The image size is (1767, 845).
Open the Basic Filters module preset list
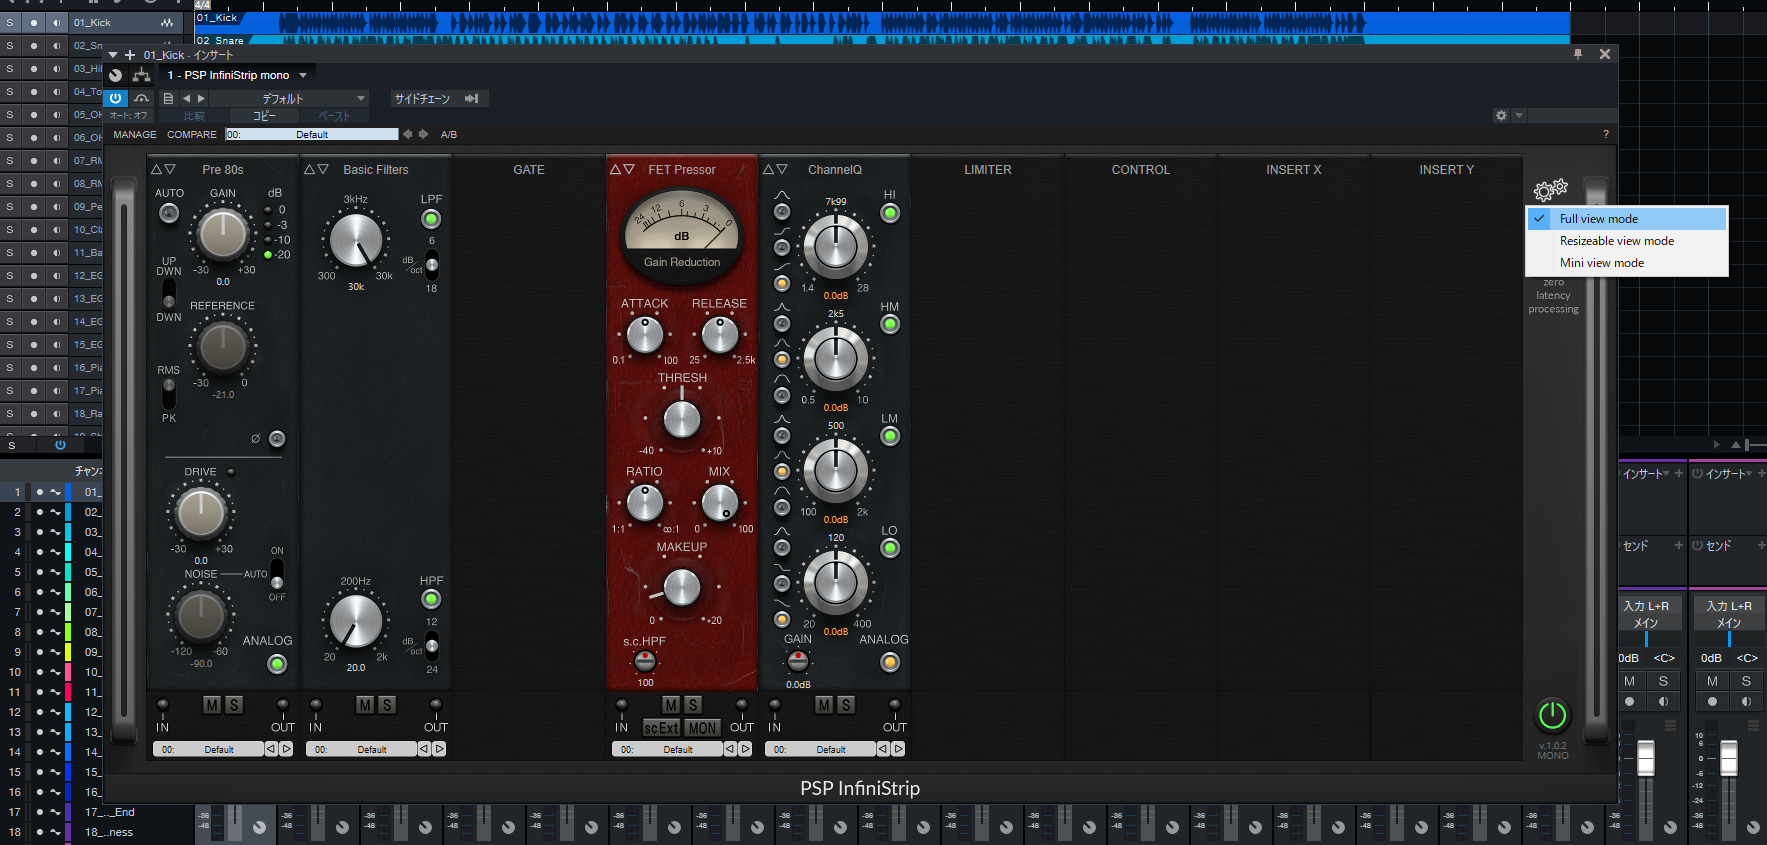tap(361, 749)
